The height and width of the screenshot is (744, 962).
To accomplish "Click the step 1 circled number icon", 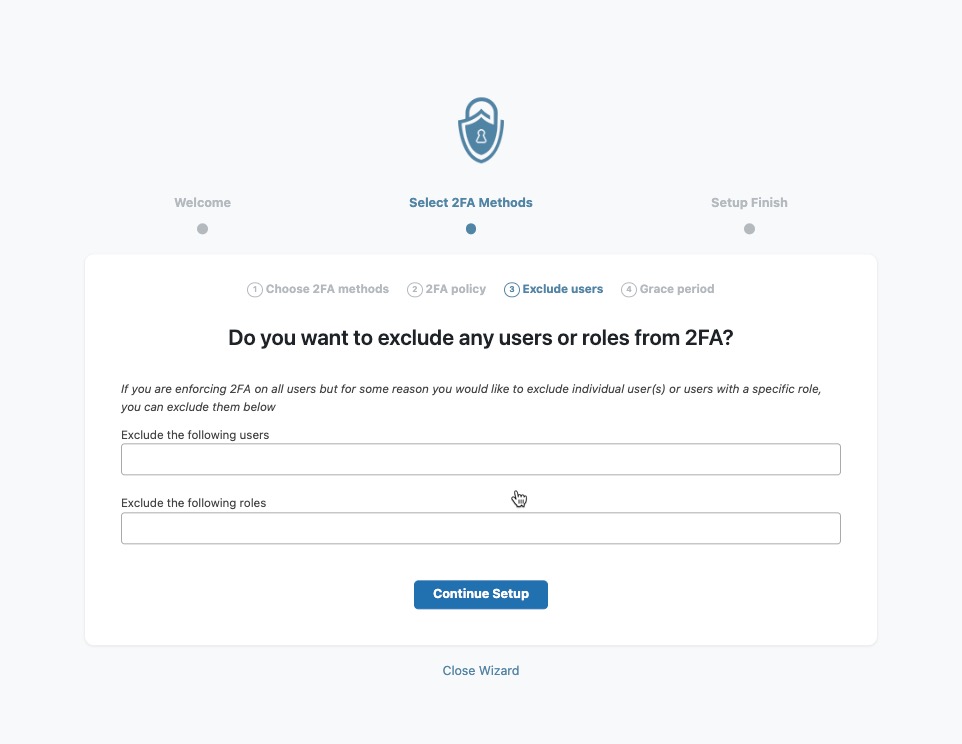I will click(254, 290).
